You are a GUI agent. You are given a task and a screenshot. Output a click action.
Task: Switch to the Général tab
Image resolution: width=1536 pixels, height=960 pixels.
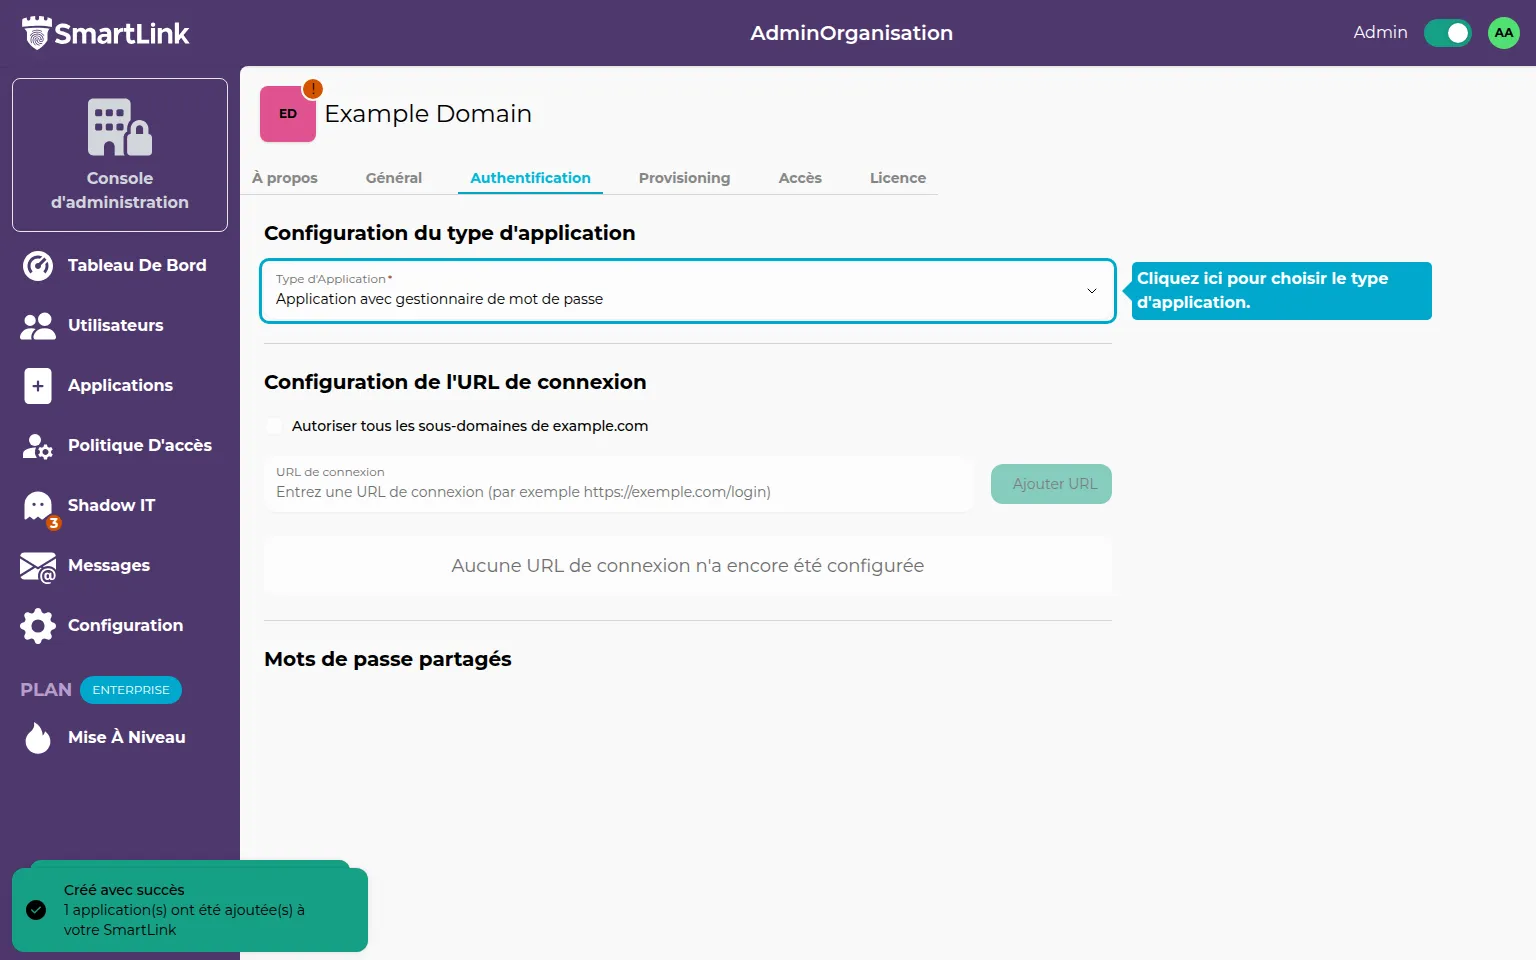(x=394, y=178)
